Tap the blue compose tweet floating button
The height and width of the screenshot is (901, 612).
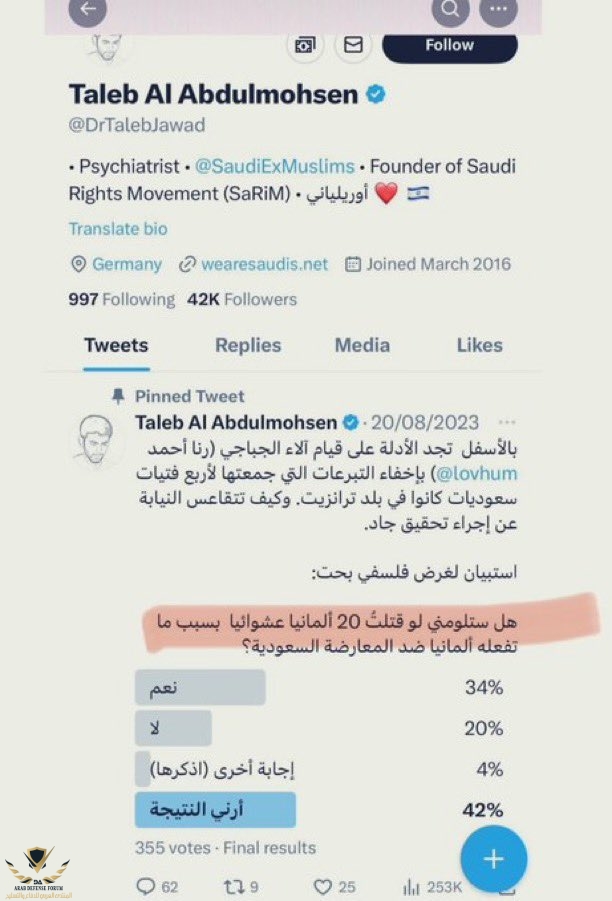494,859
